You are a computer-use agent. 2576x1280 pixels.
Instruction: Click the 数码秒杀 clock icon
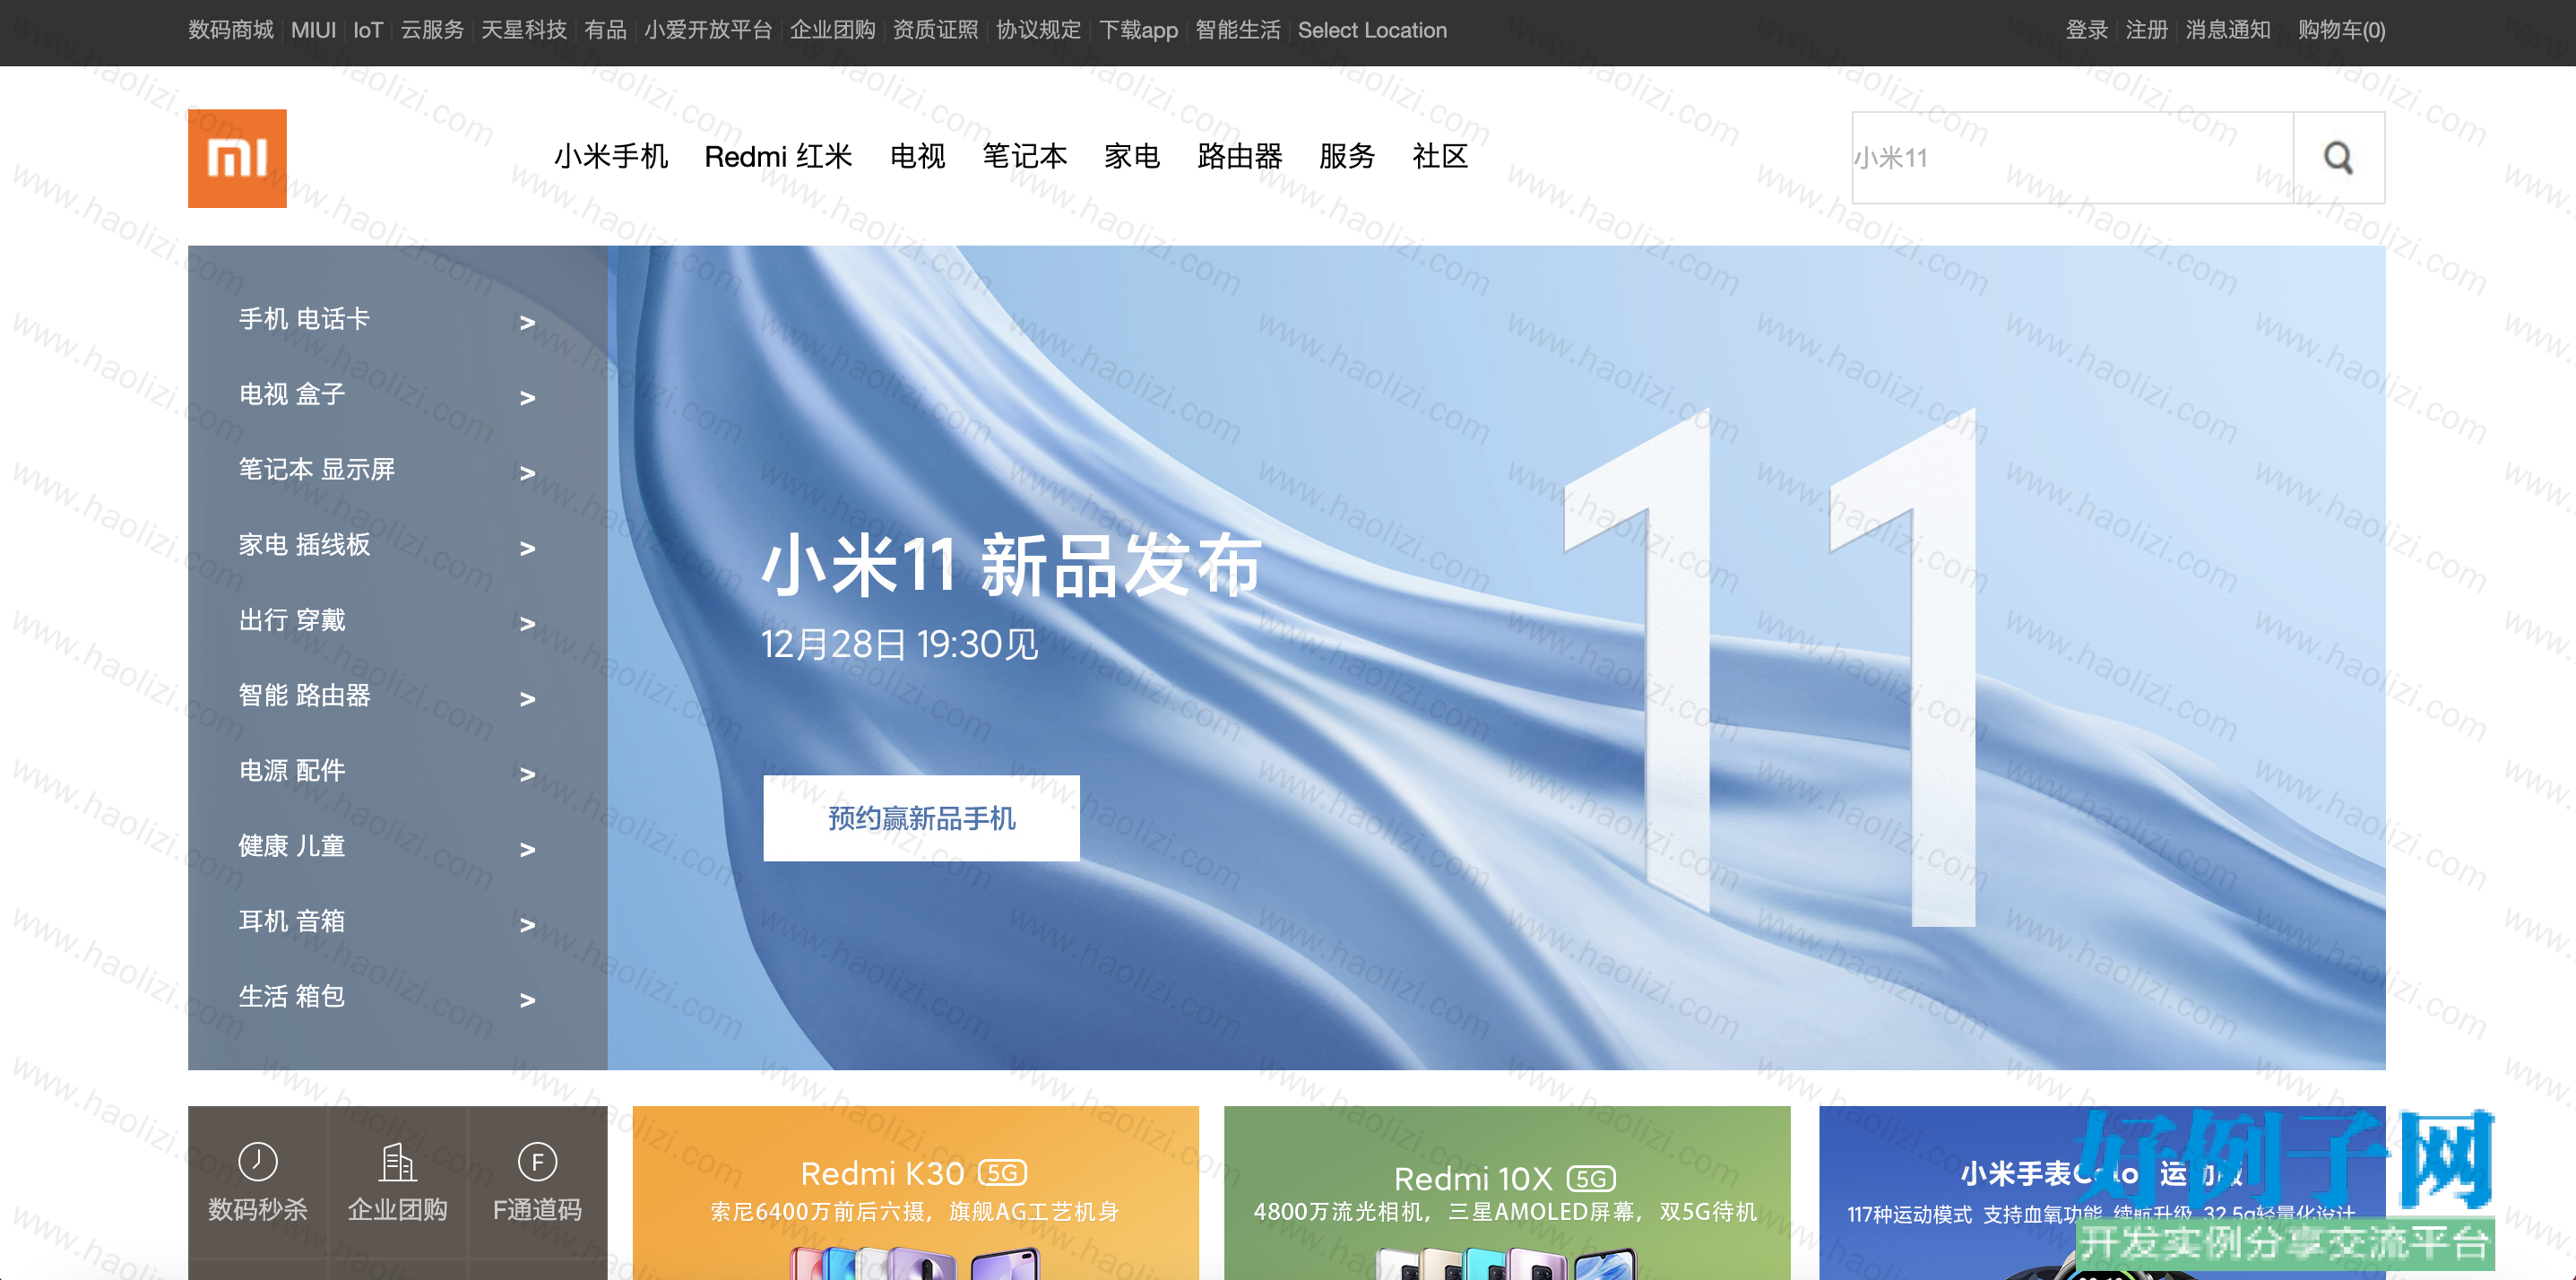coord(258,1161)
